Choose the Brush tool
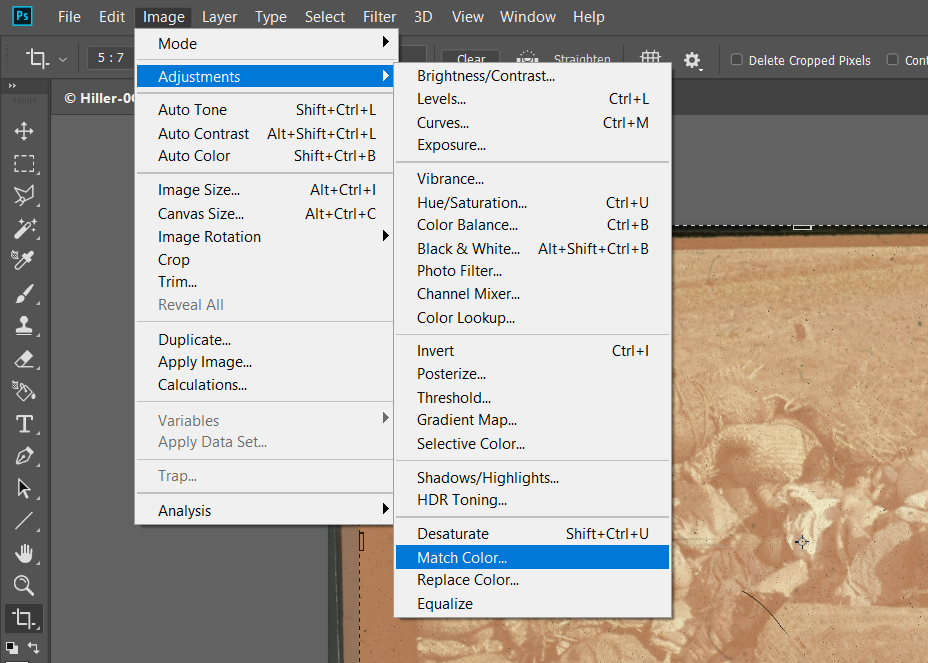Screen dimensions: 928x663 (x=24, y=293)
